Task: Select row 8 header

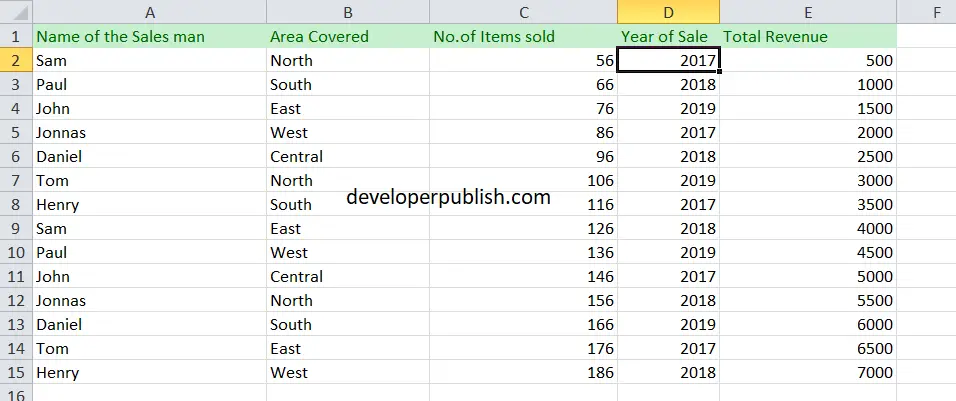Action: pos(16,204)
